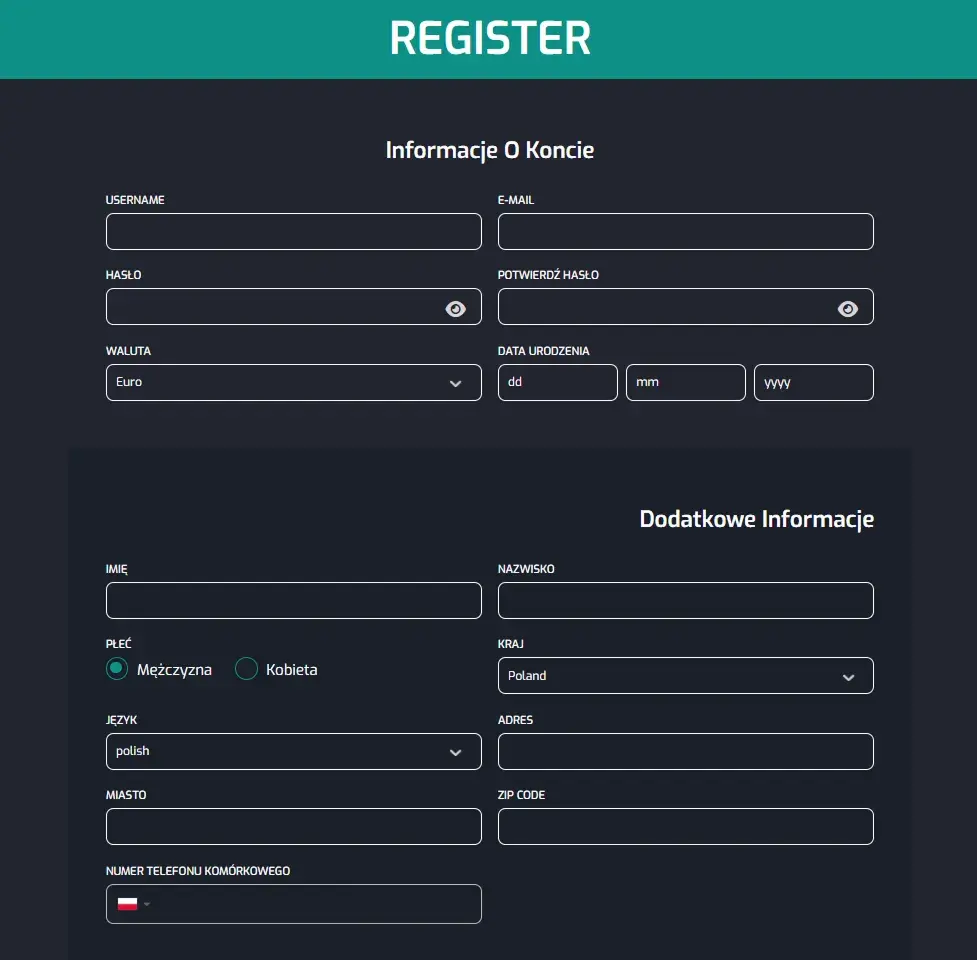Click the Dodatkowe Informacje heading
Viewport: 977px width, 960px height.
[756, 520]
